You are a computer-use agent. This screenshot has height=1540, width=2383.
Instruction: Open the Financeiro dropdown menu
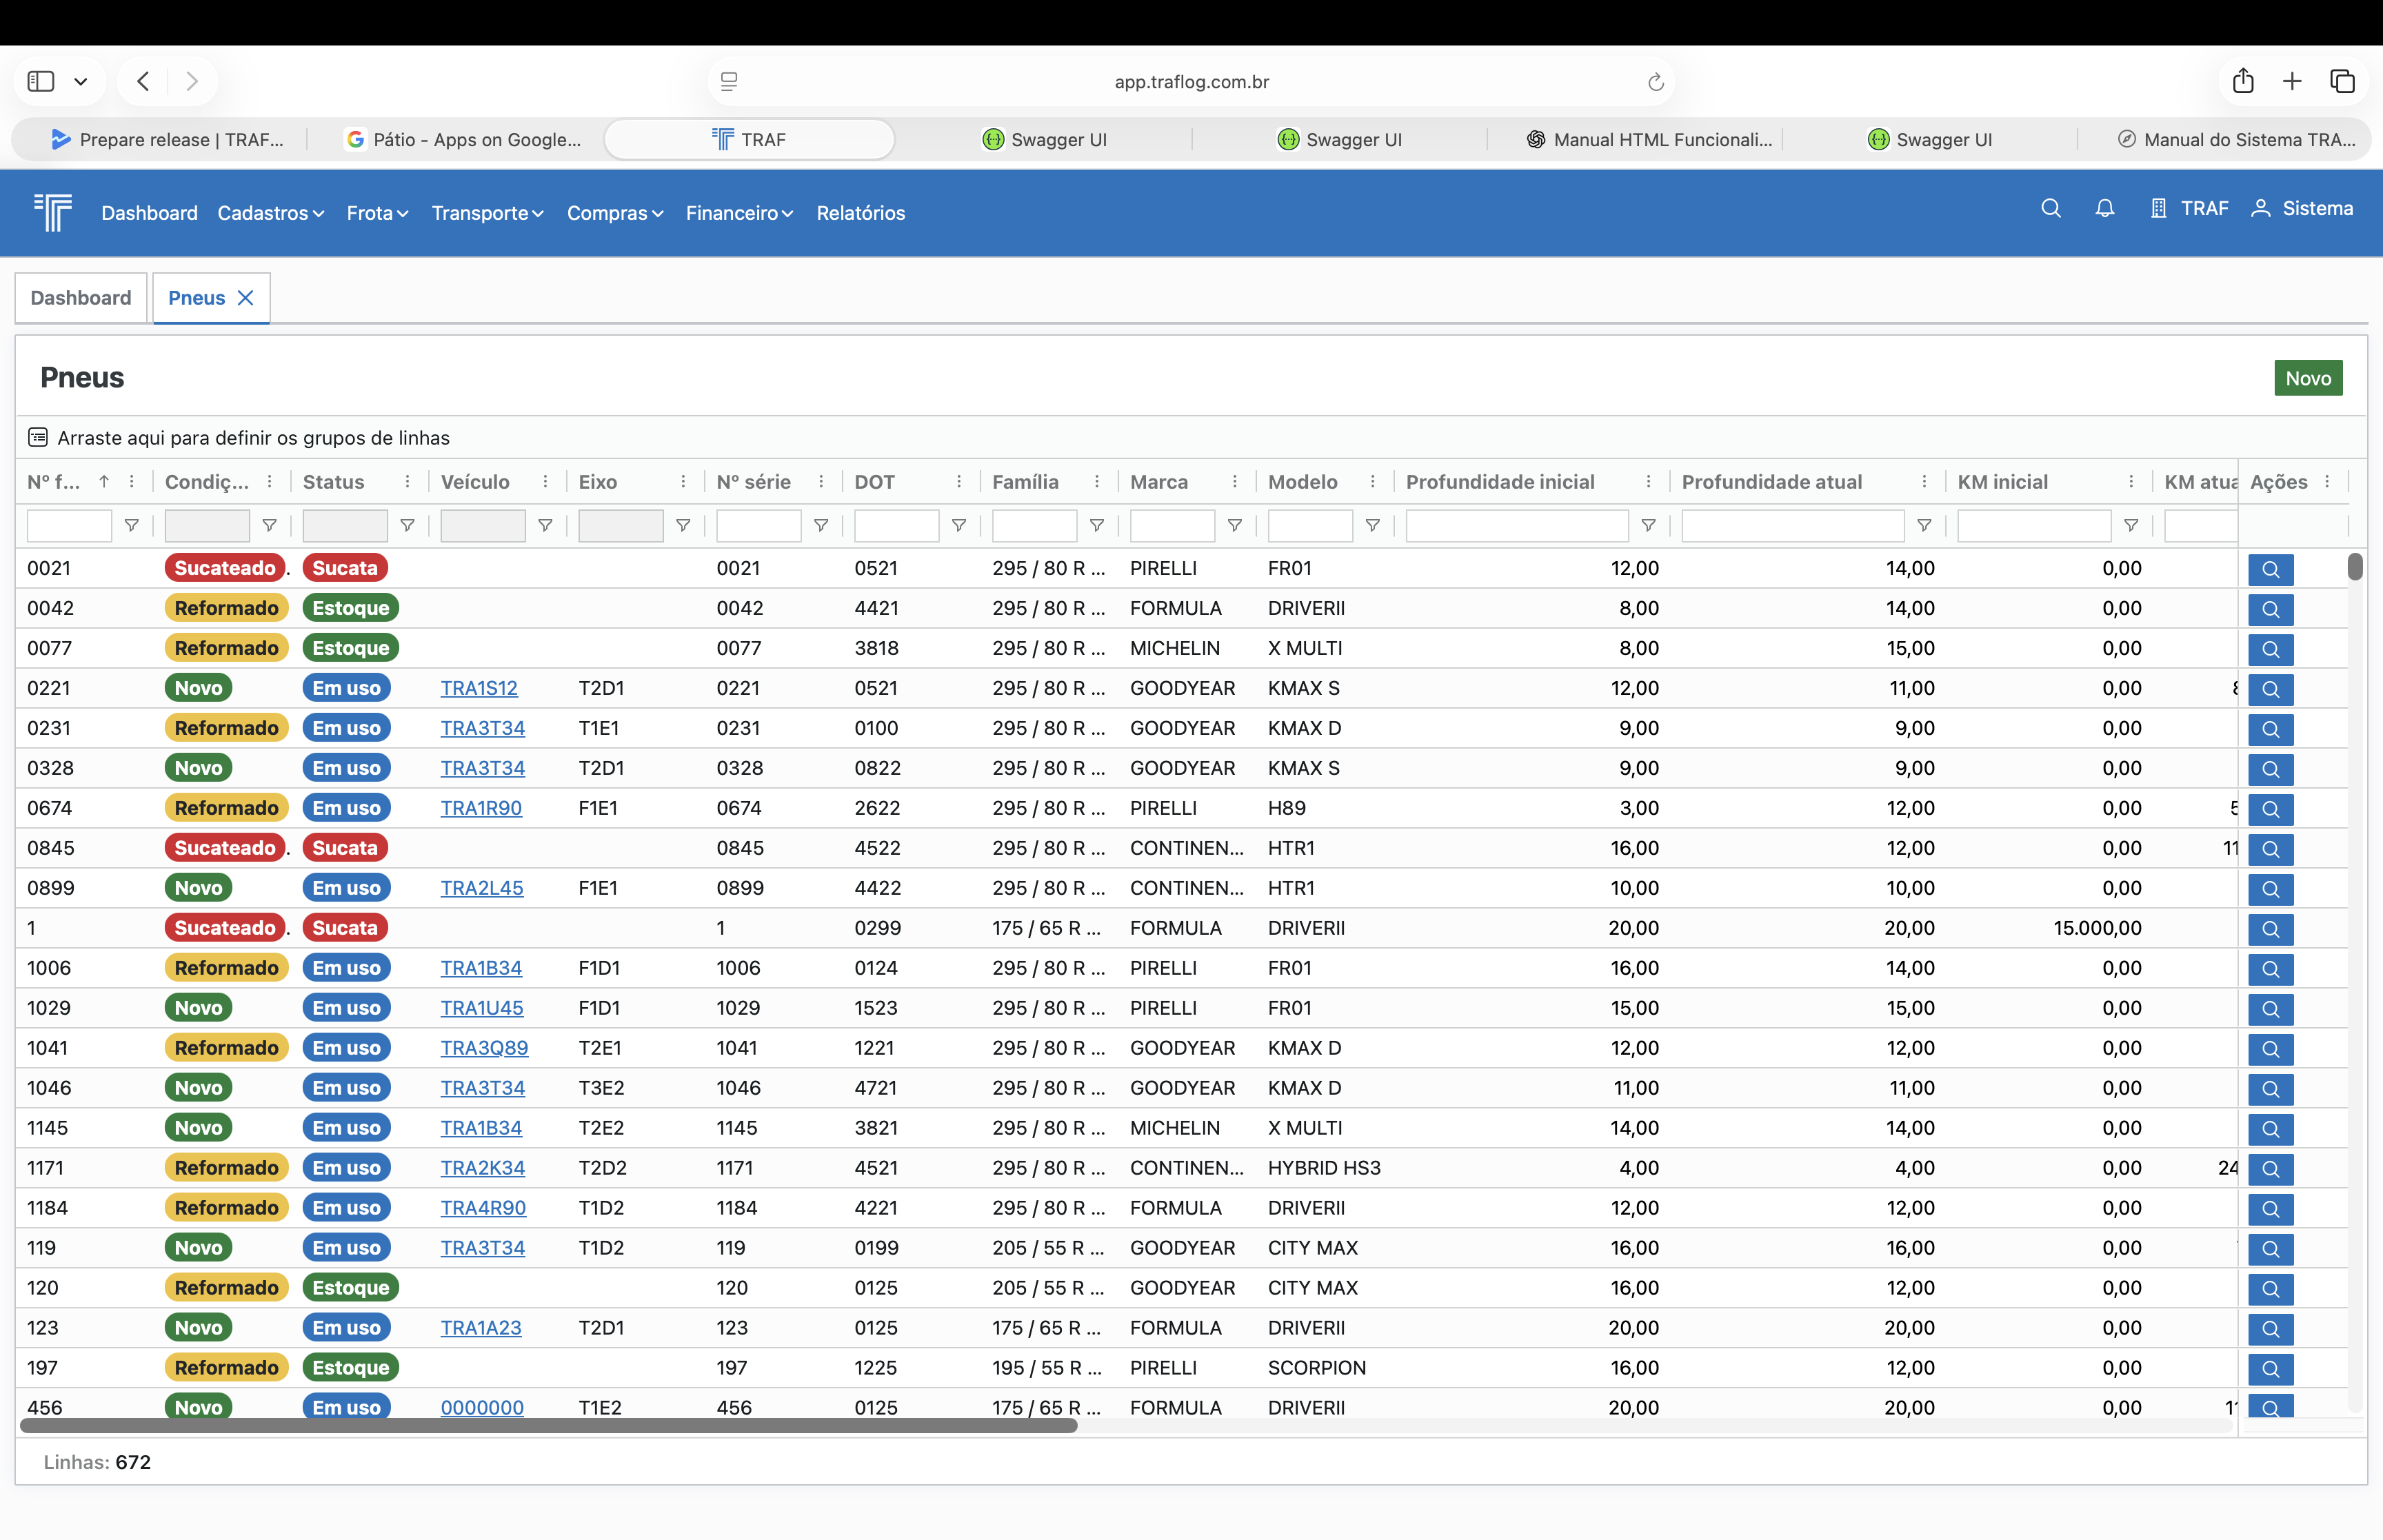point(738,213)
